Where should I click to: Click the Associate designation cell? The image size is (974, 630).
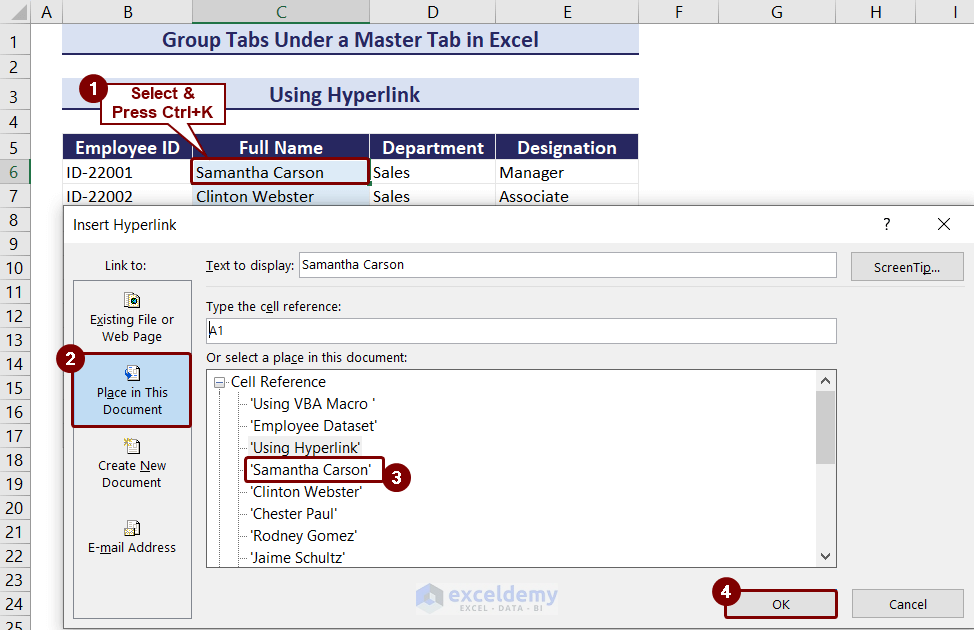(x=567, y=196)
